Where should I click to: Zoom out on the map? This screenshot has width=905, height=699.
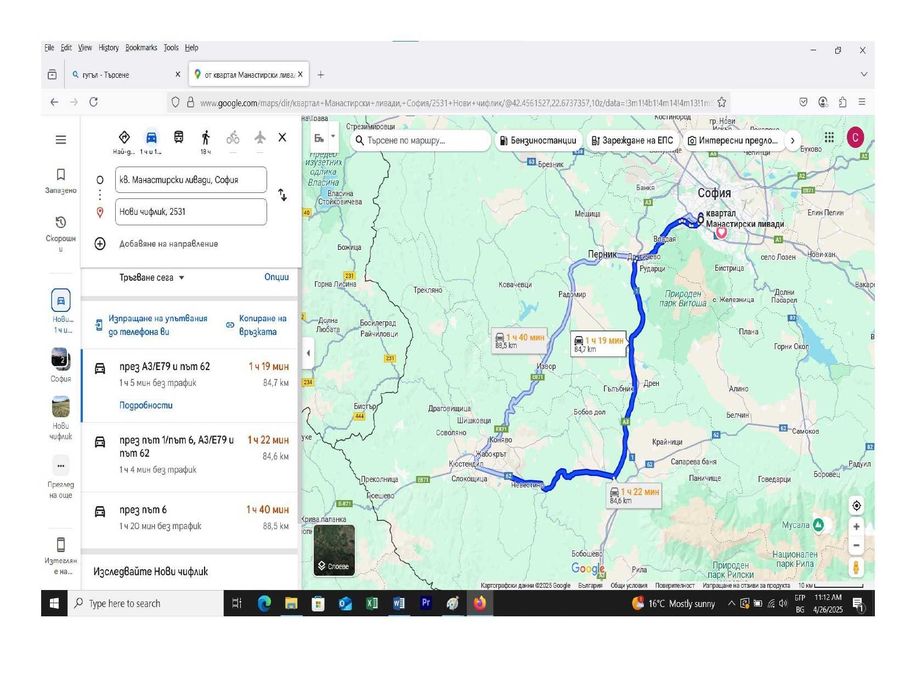point(857,545)
